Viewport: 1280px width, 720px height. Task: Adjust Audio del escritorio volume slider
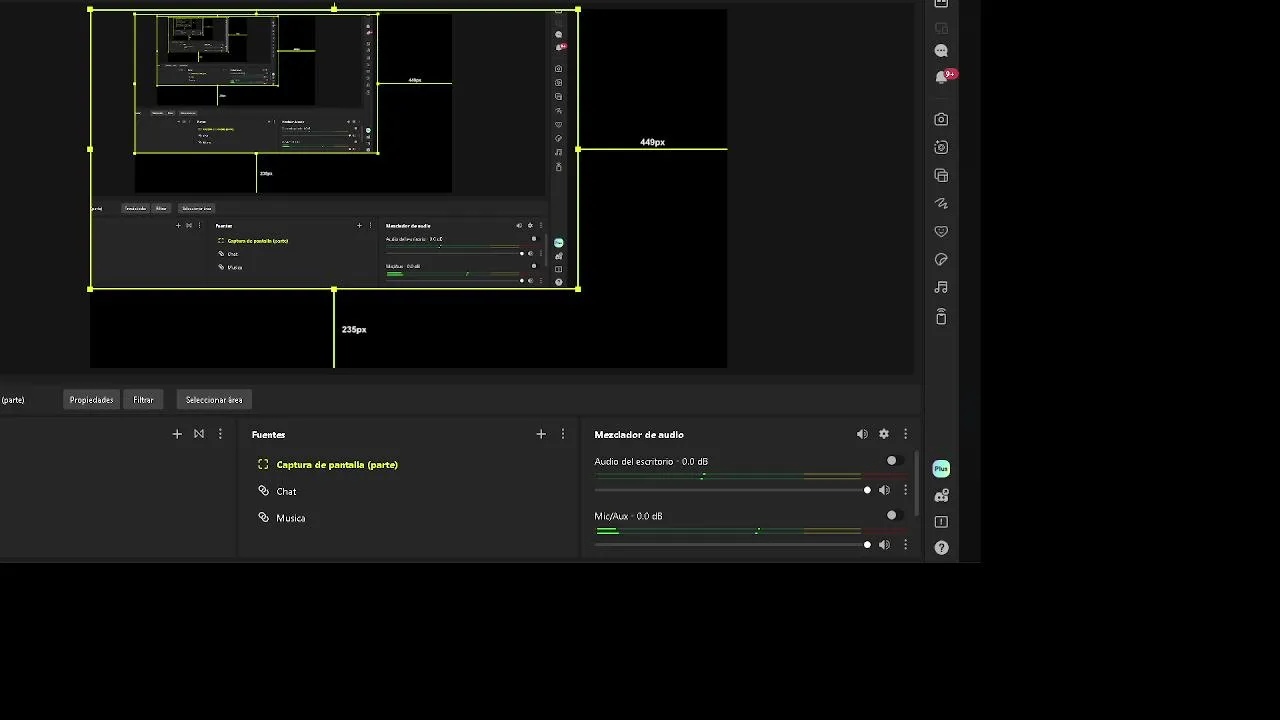[x=732, y=490]
